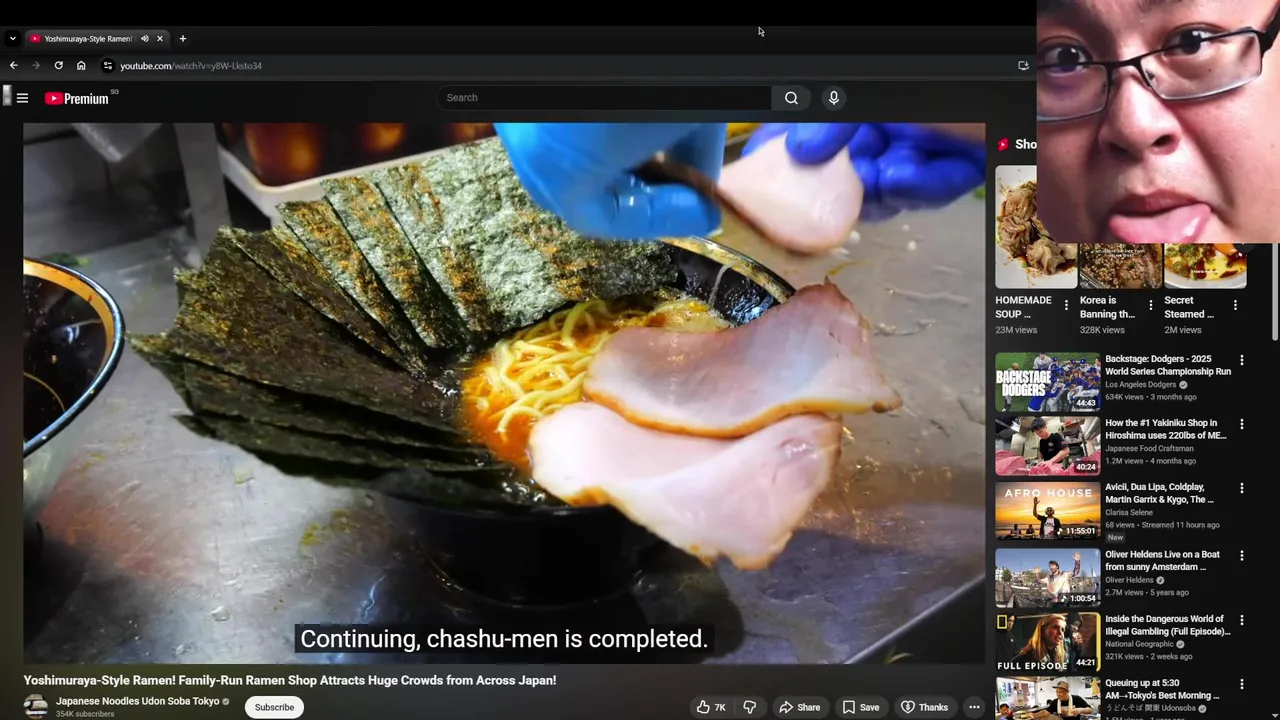Play Oliver Heldens Live on a Boat thumbnail
The width and height of the screenshot is (1280, 720).
click(x=1047, y=577)
